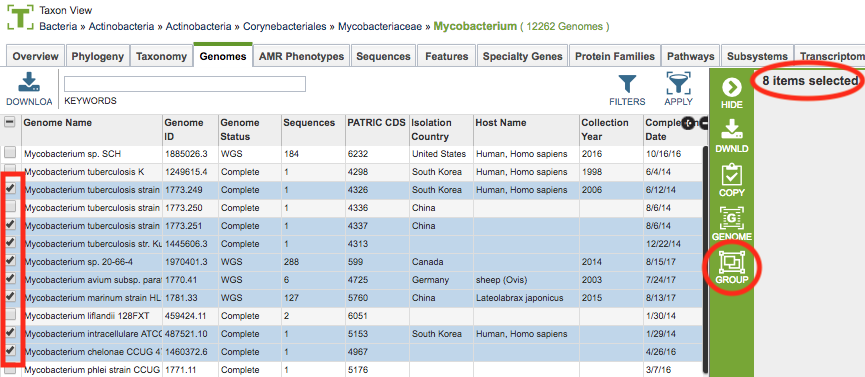Click into the Keywords search field
865x377 pixels.
coord(185,84)
